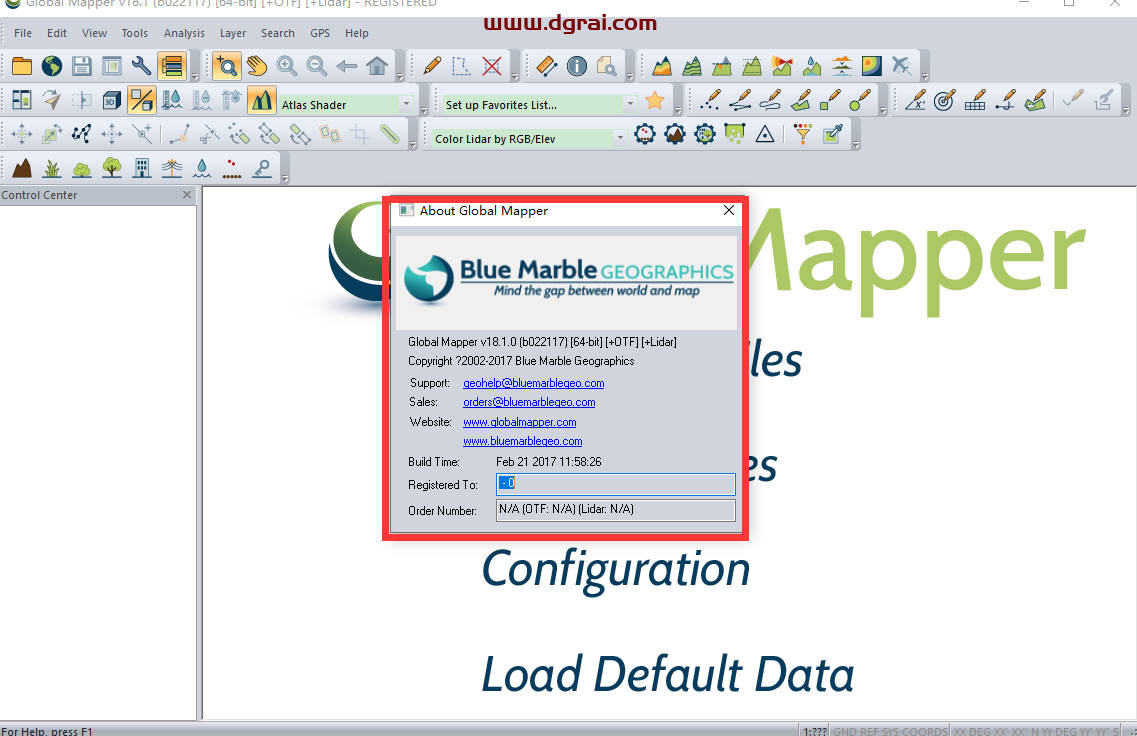Click the favorites star icon
The width and height of the screenshot is (1137, 736).
tap(655, 100)
